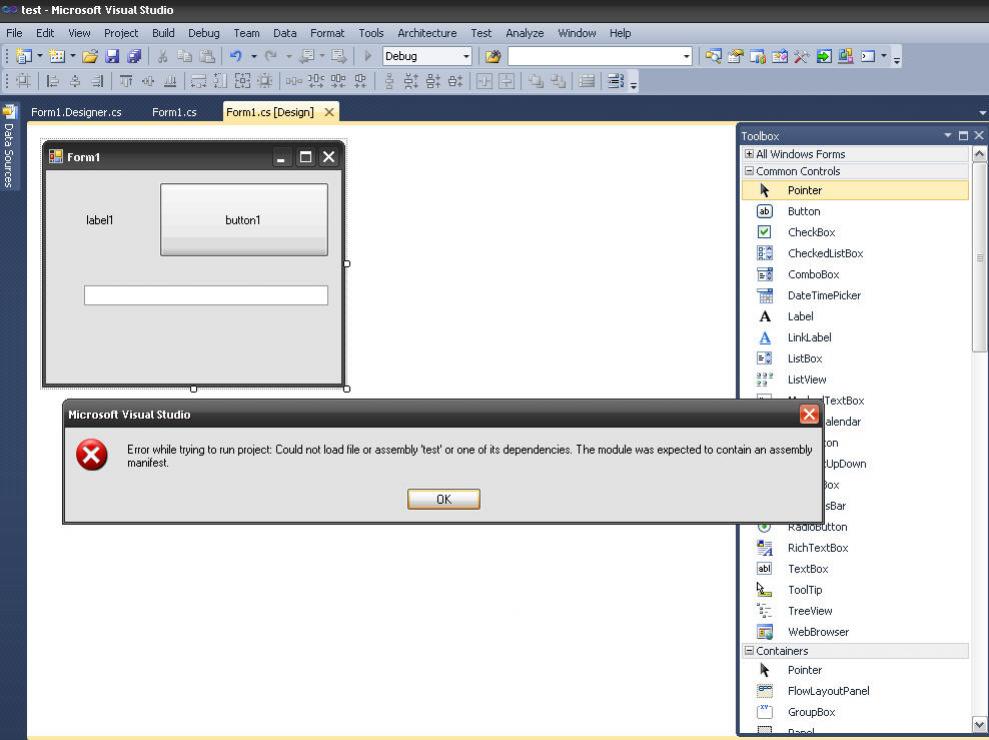Click the Make Same Width icon
Viewport: 989px width, 740px height.
pyautogui.click(x=199, y=81)
